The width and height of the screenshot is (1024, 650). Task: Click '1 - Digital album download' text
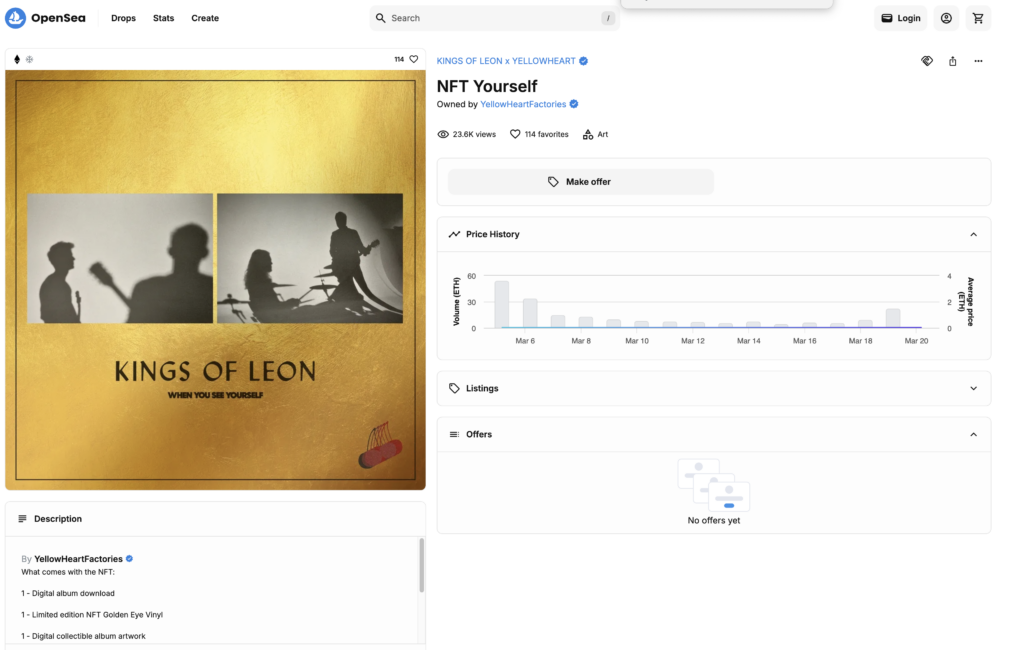click(68, 593)
